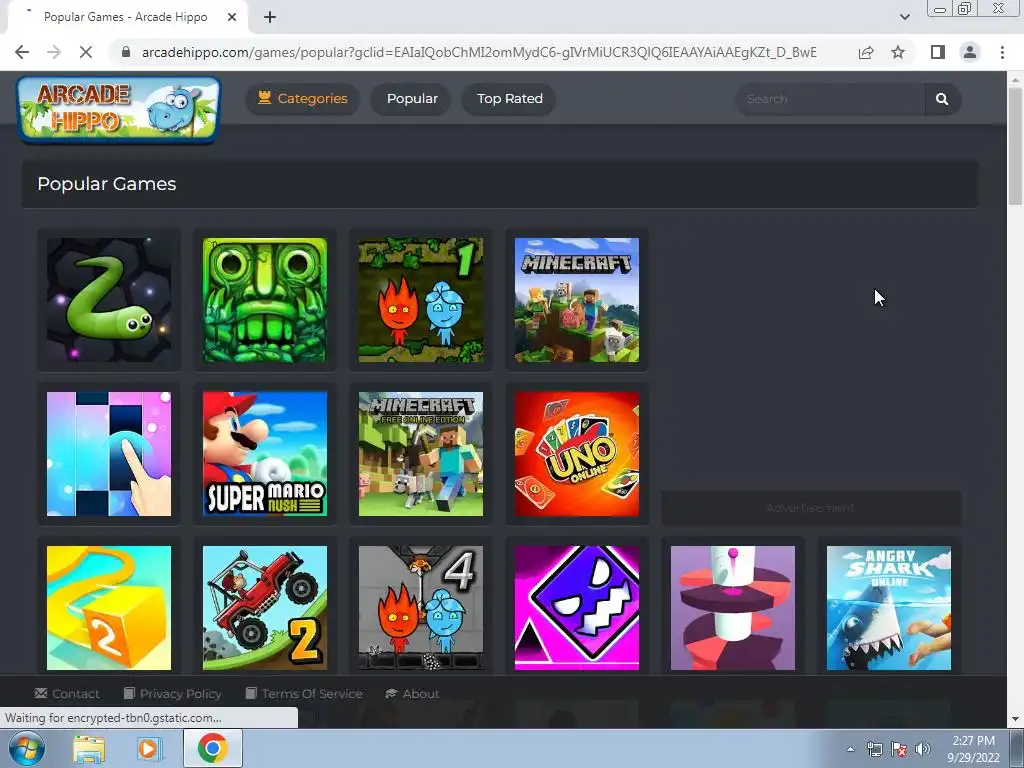The height and width of the screenshot is (768, 1024).
Task: Open the Terms Of Service link
Action: coord(304,694)
